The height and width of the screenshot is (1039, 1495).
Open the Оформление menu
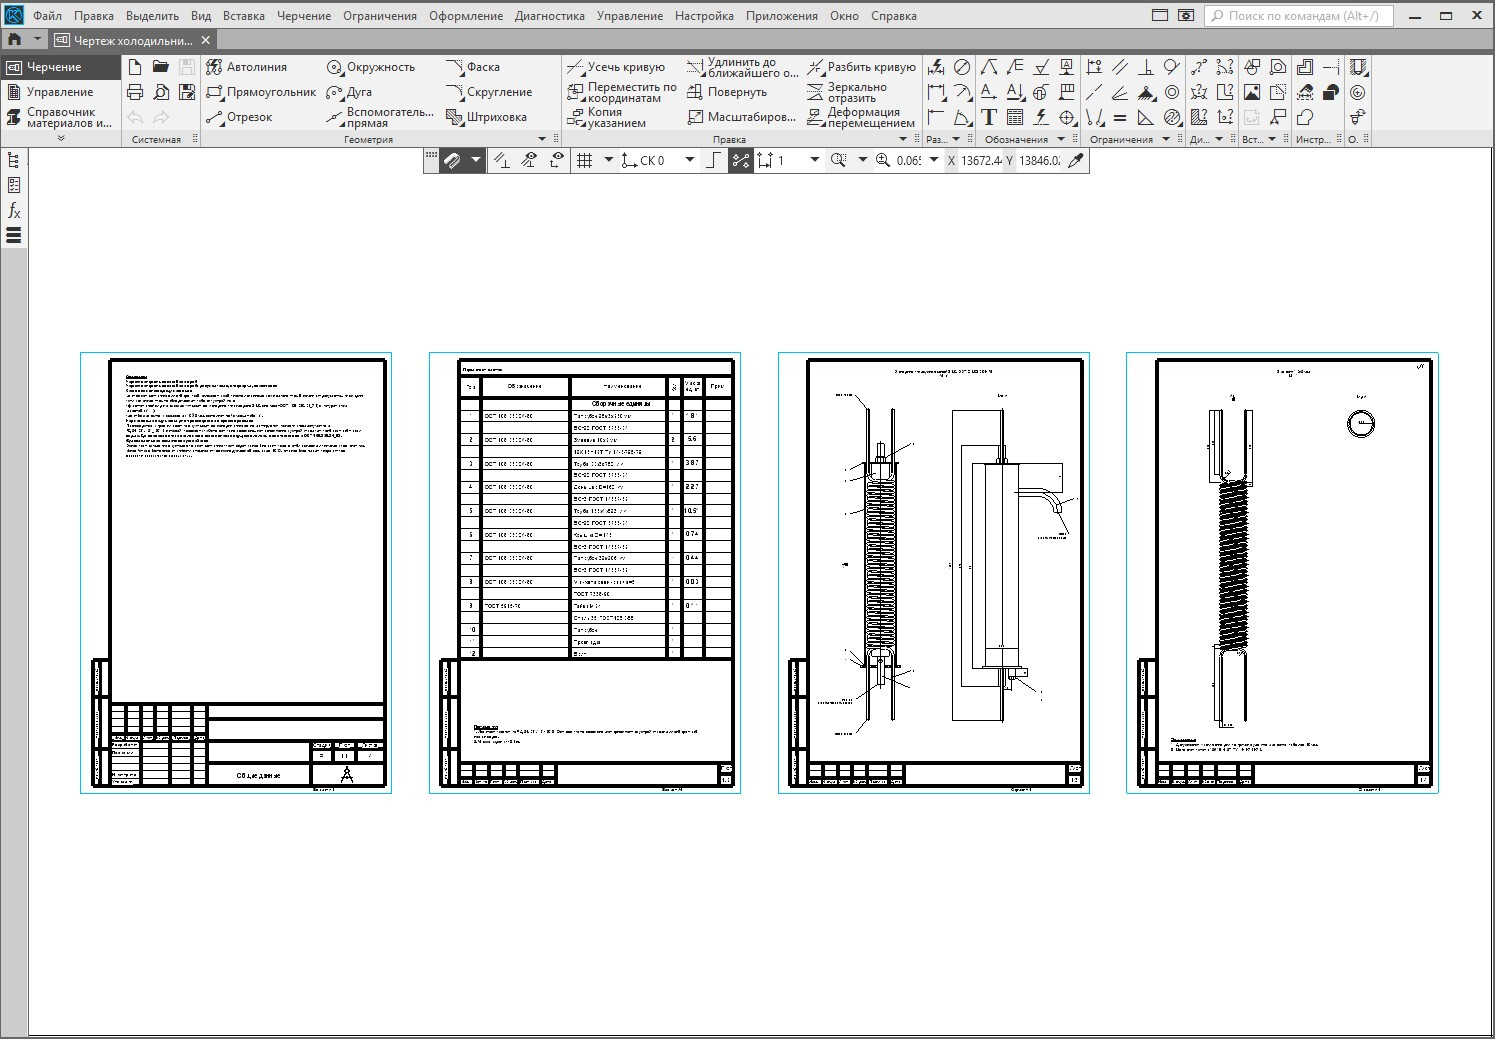point(466,16)
